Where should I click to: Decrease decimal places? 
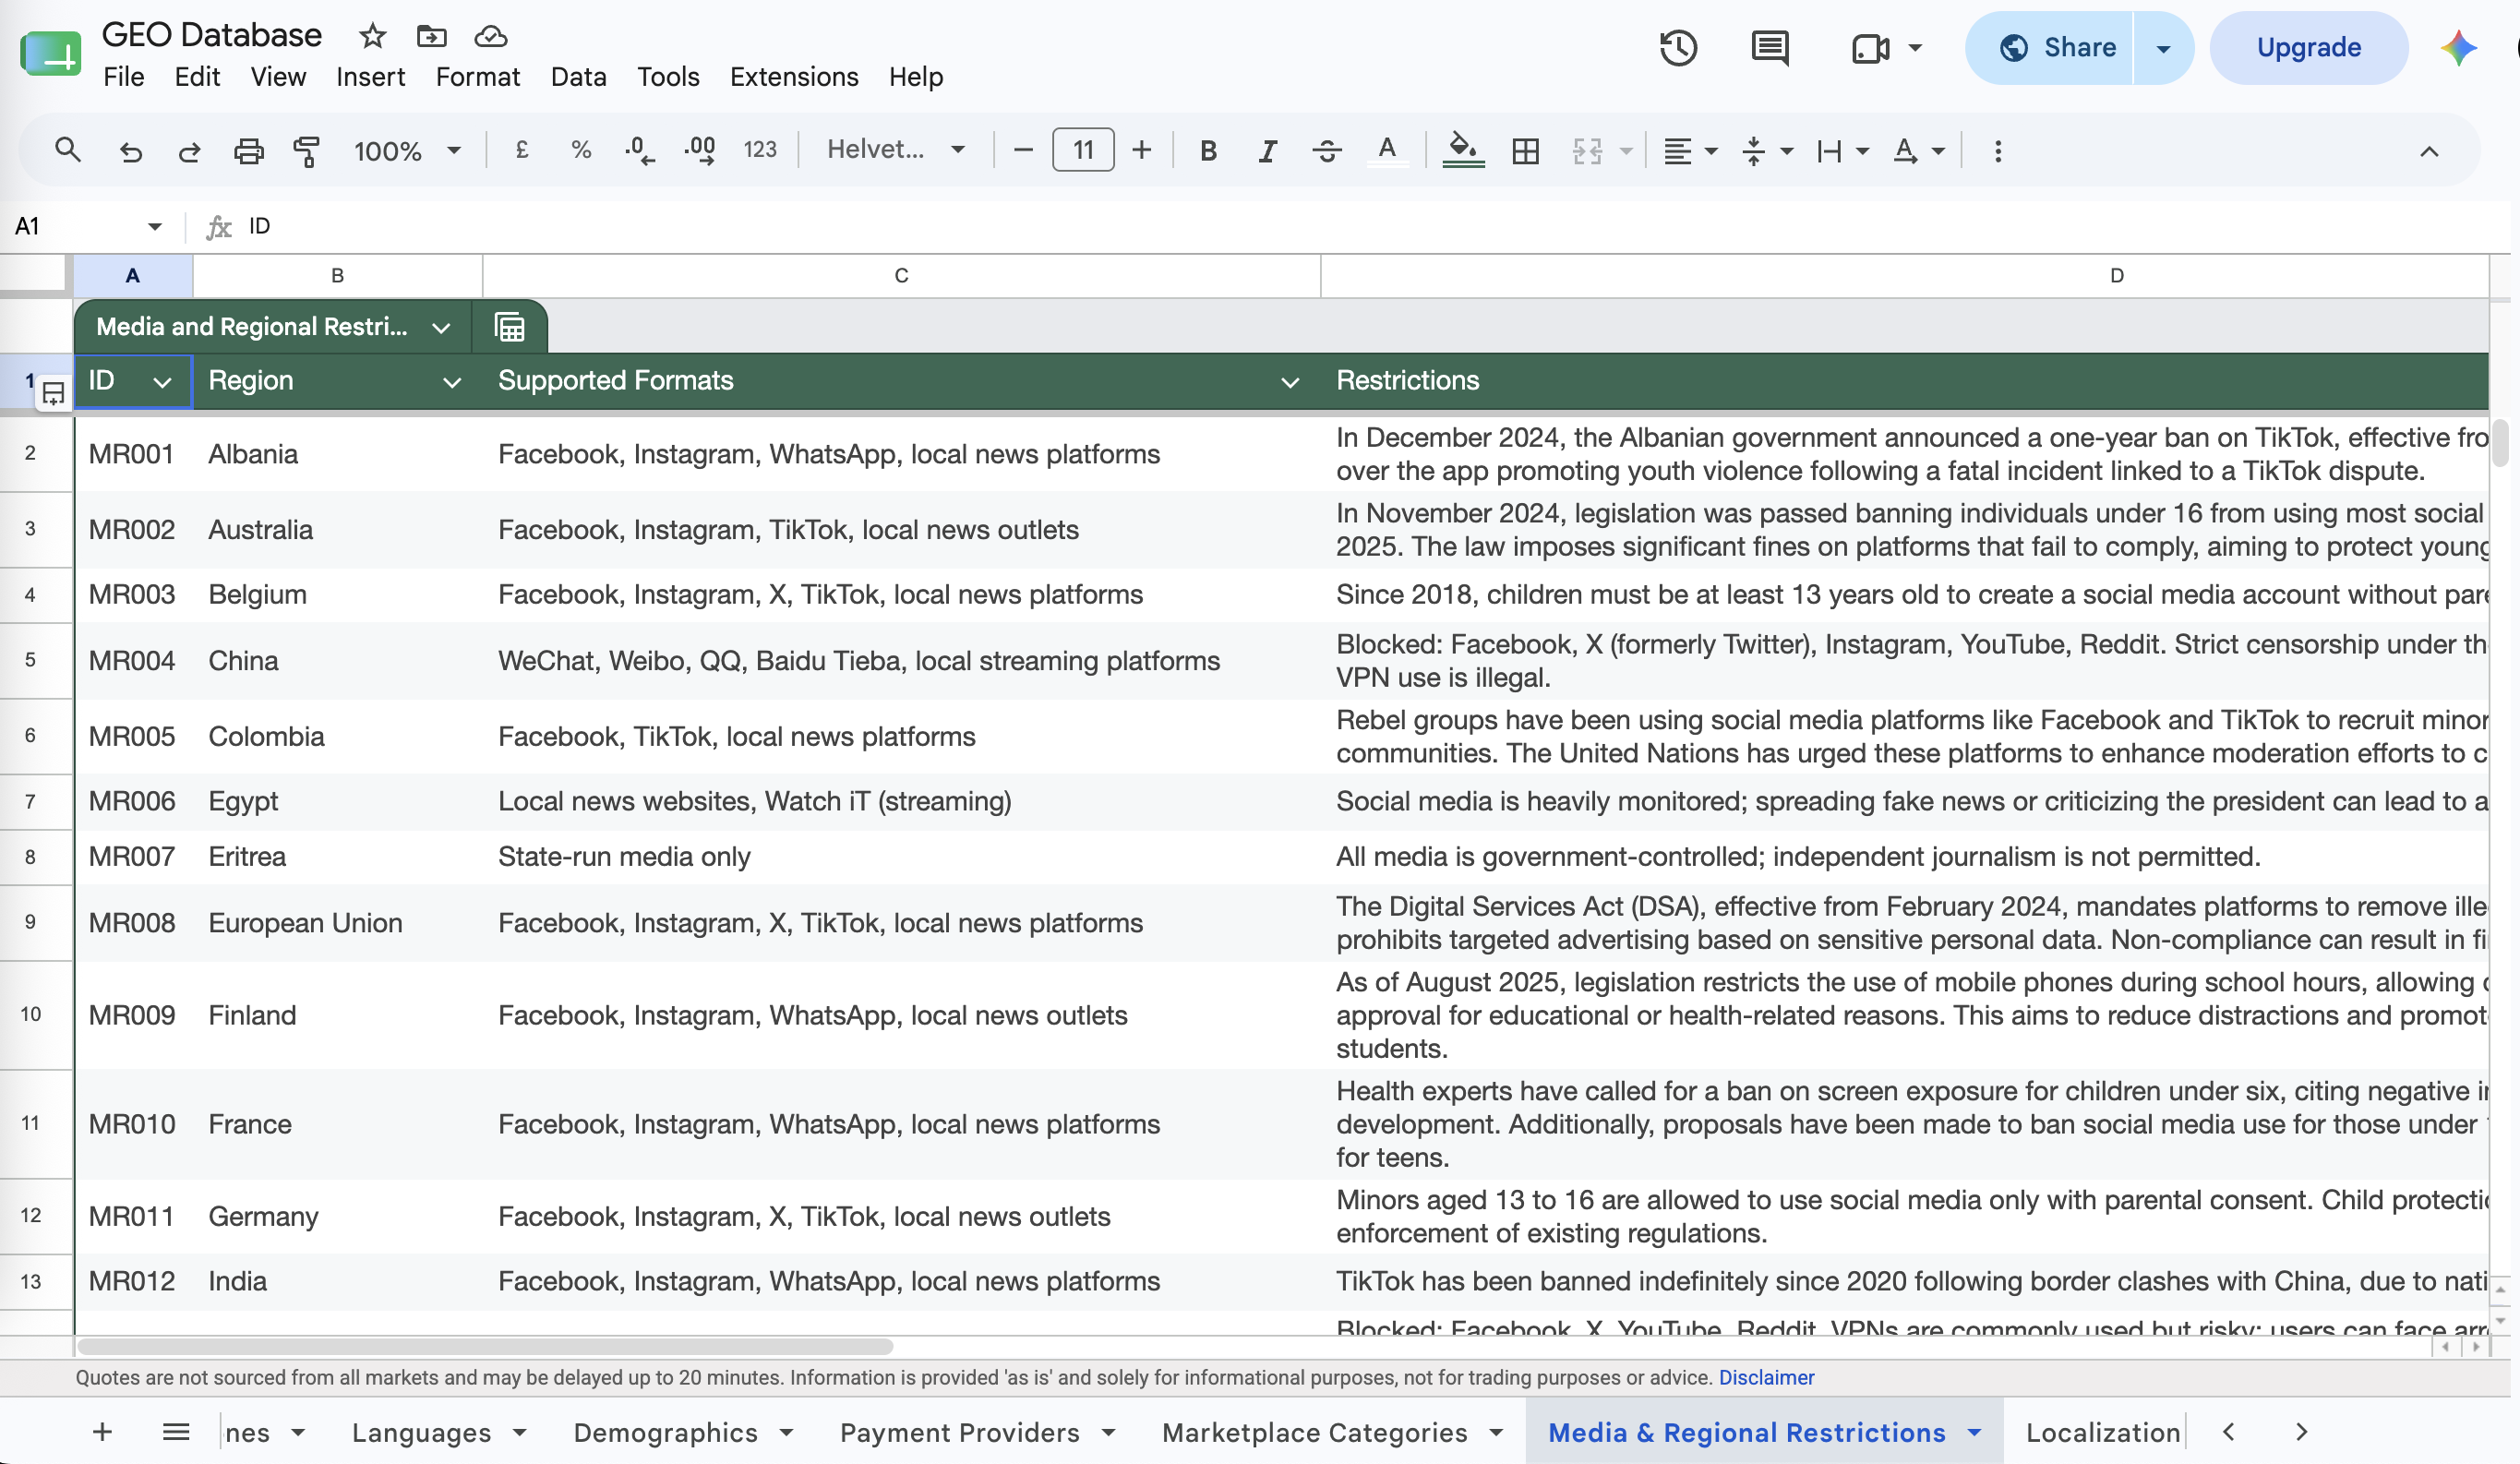coord(639,151)
